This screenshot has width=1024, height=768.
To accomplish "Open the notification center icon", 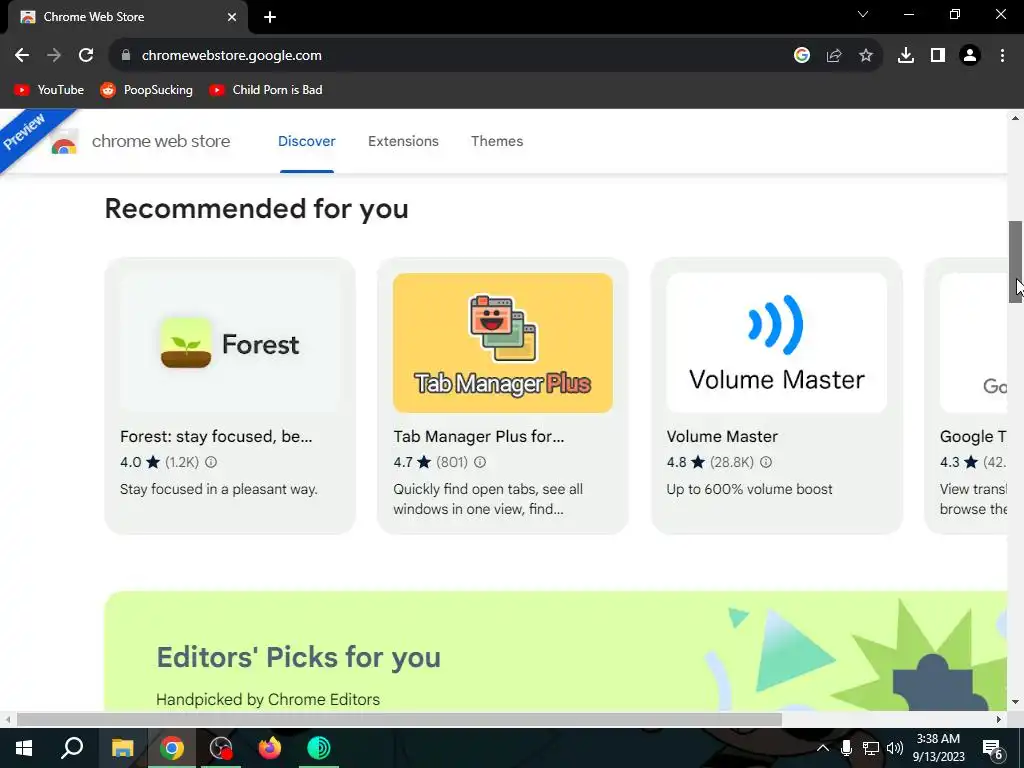I will click(x=993, y=748).
